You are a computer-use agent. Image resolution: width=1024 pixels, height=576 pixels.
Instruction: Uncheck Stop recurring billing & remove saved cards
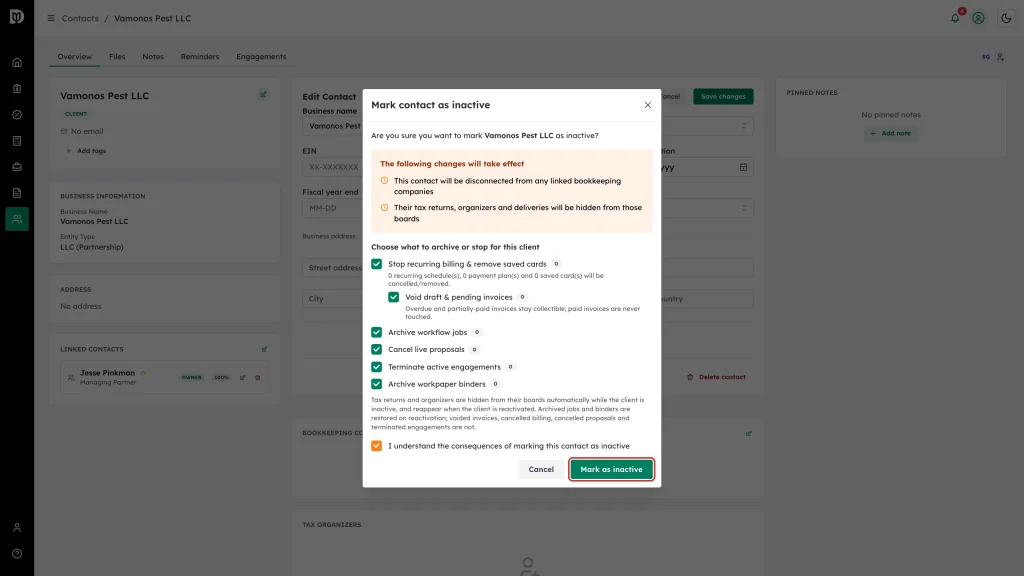coord(377,264)
